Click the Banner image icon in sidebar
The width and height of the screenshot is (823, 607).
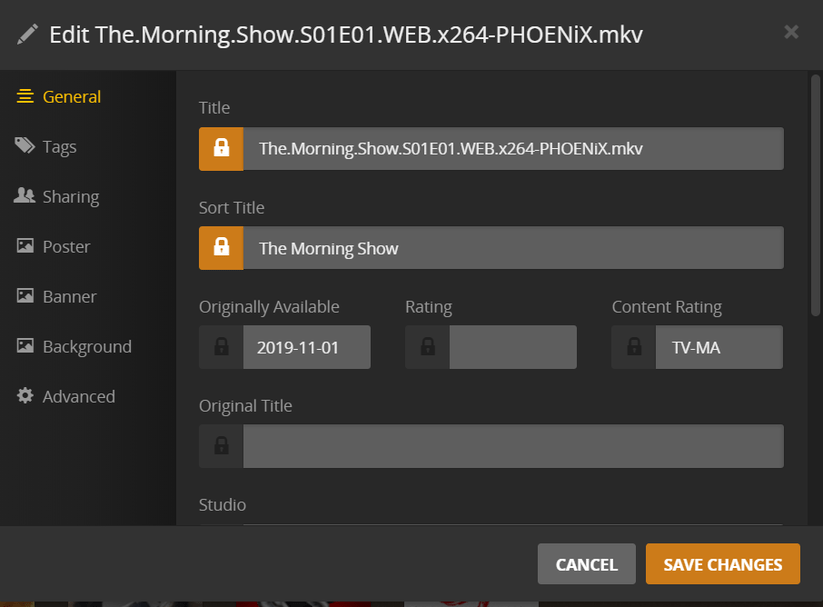pyautogui.click(x=25, y=295)
